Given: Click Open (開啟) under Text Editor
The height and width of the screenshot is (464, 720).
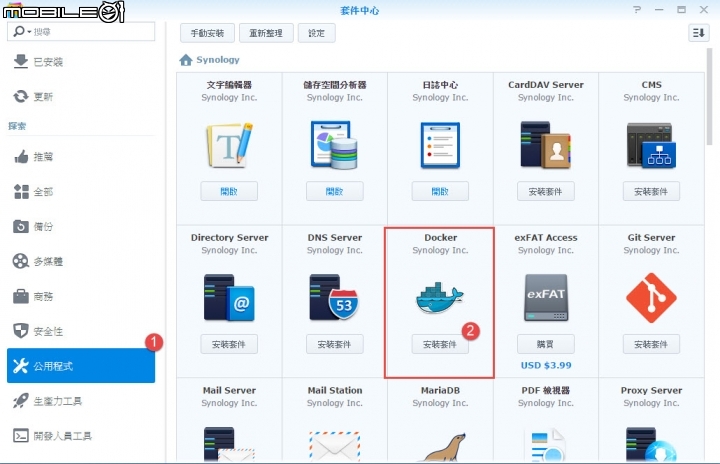Looking at the screenshot, I should point(229,191).
